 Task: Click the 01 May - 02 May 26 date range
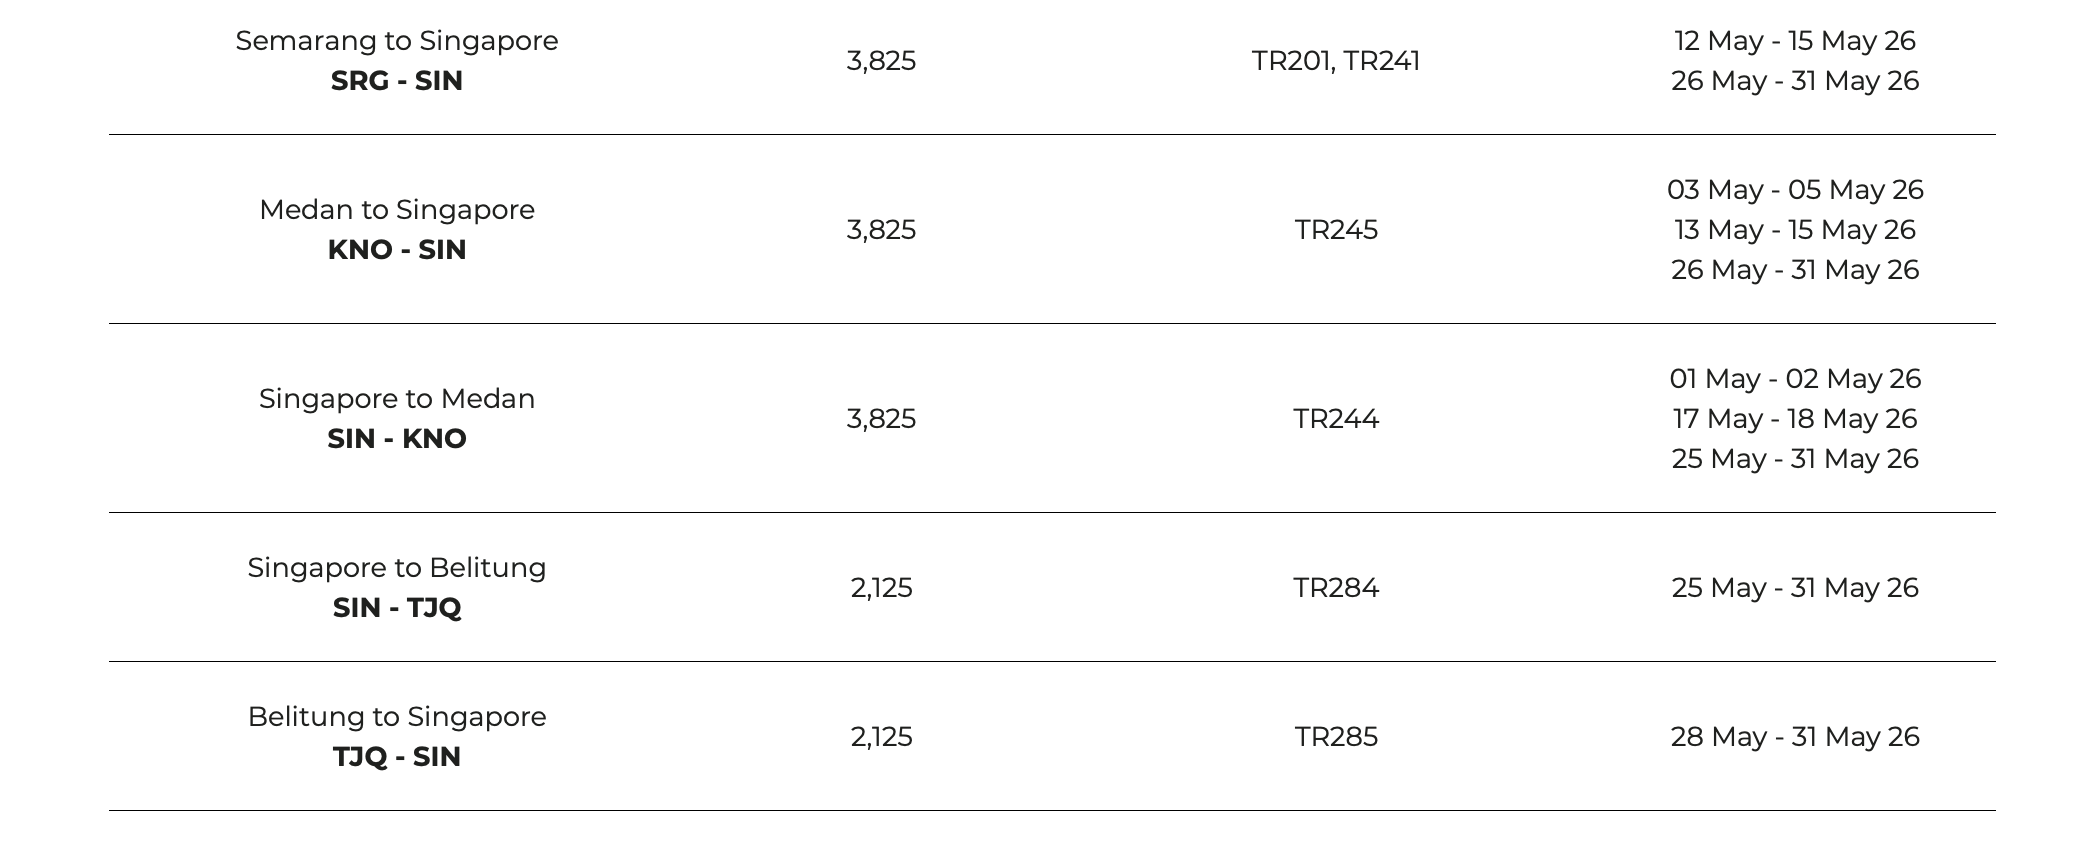tap(1795, 379)
